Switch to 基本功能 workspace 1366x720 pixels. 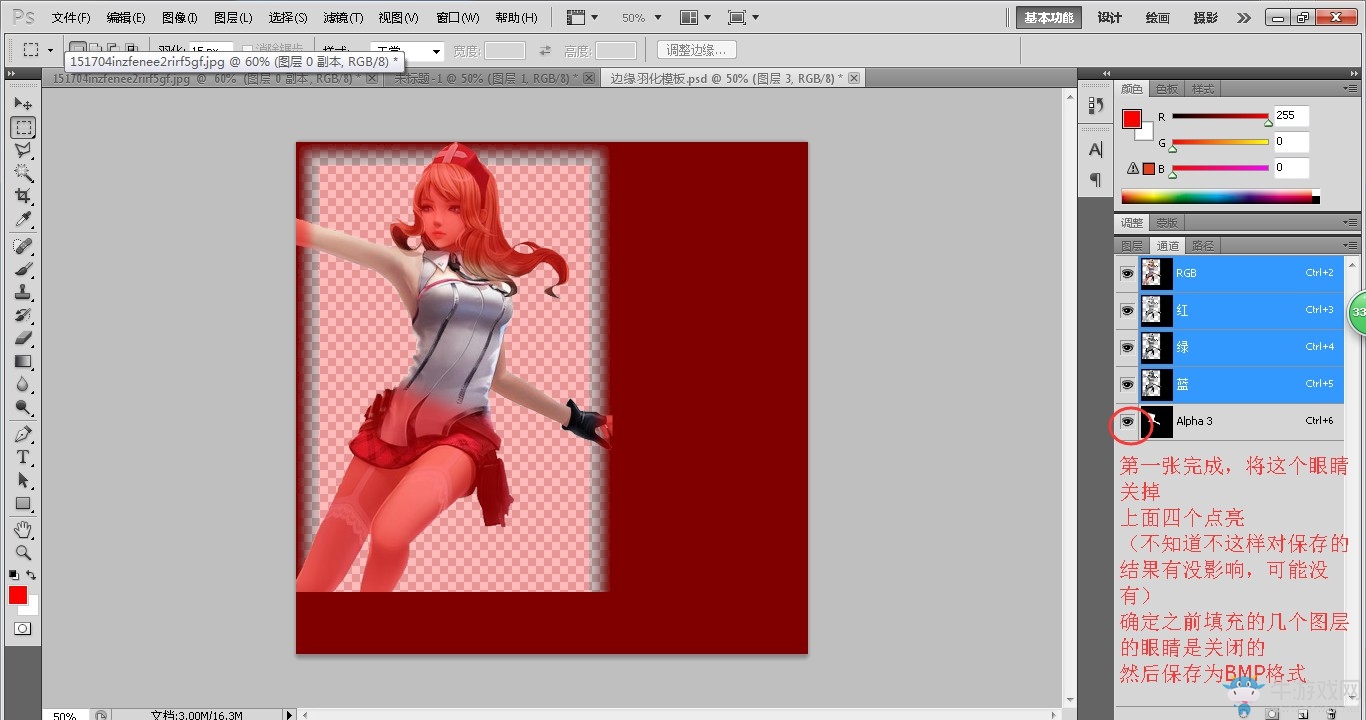click(1049, 18)
